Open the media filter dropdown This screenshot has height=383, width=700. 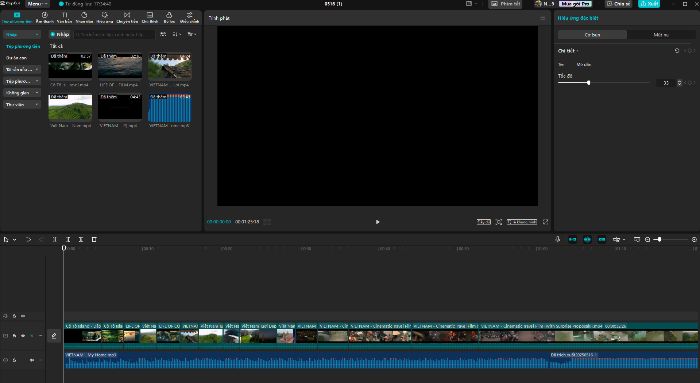[x=192, y=34]
